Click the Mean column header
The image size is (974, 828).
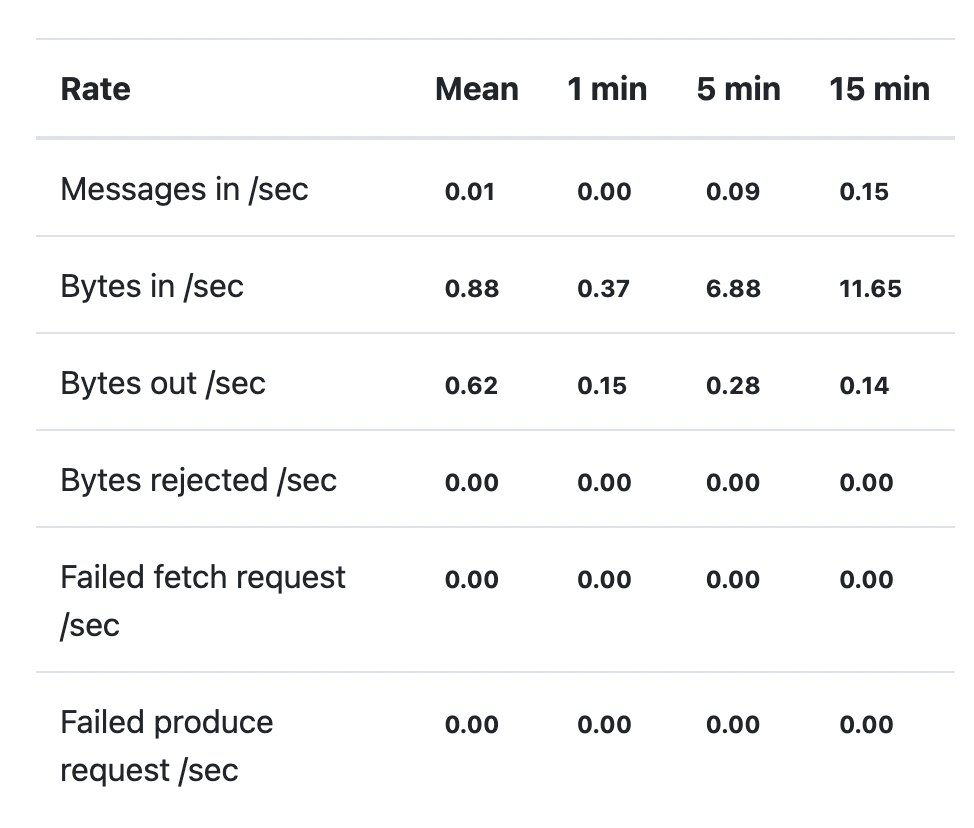click(x=476, y=89)
